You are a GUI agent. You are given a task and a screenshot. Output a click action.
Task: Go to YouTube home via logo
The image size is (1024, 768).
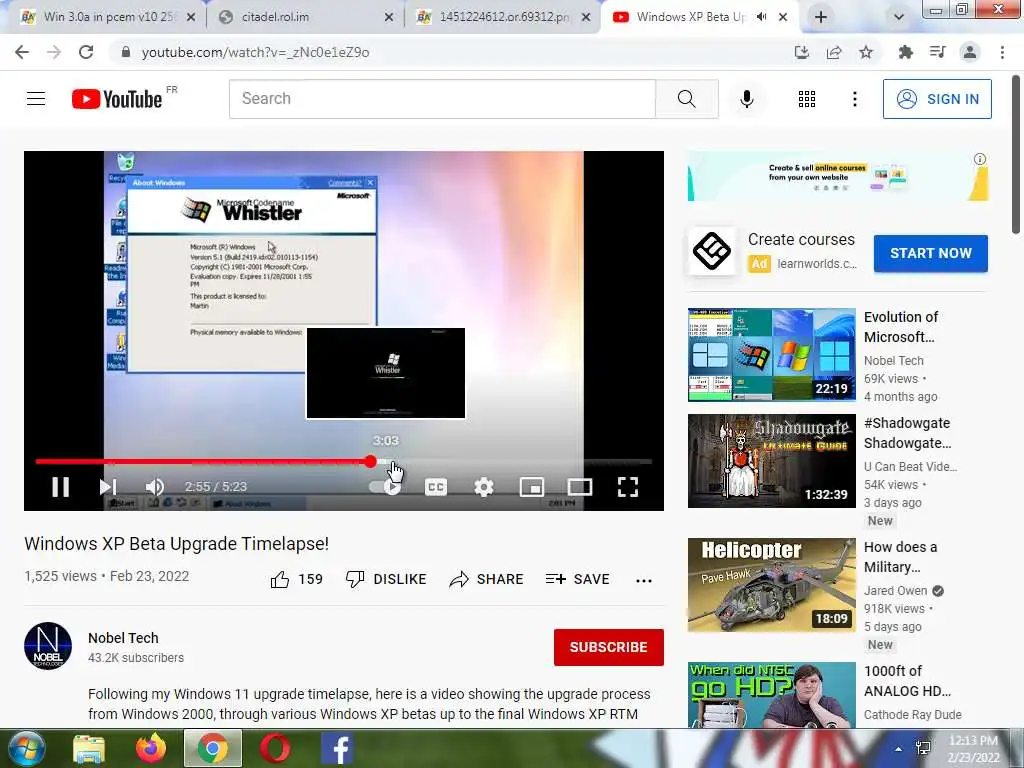[x=117, y=99]
